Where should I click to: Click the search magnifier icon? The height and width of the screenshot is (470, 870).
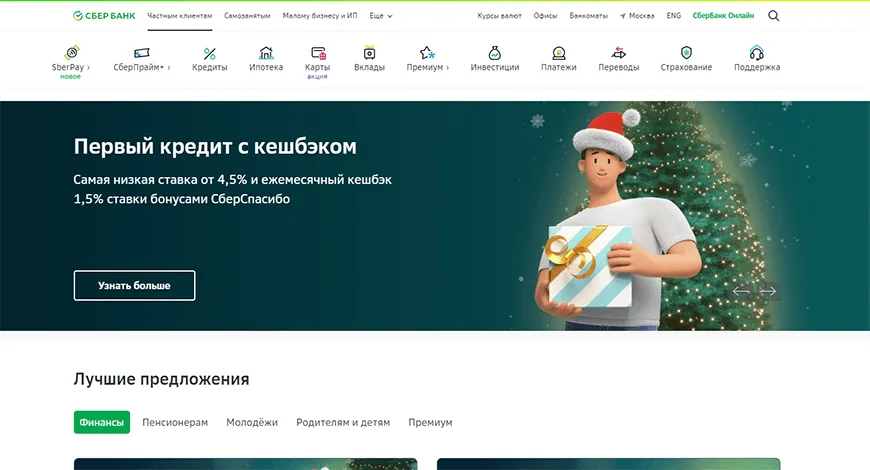coord(773,16)
